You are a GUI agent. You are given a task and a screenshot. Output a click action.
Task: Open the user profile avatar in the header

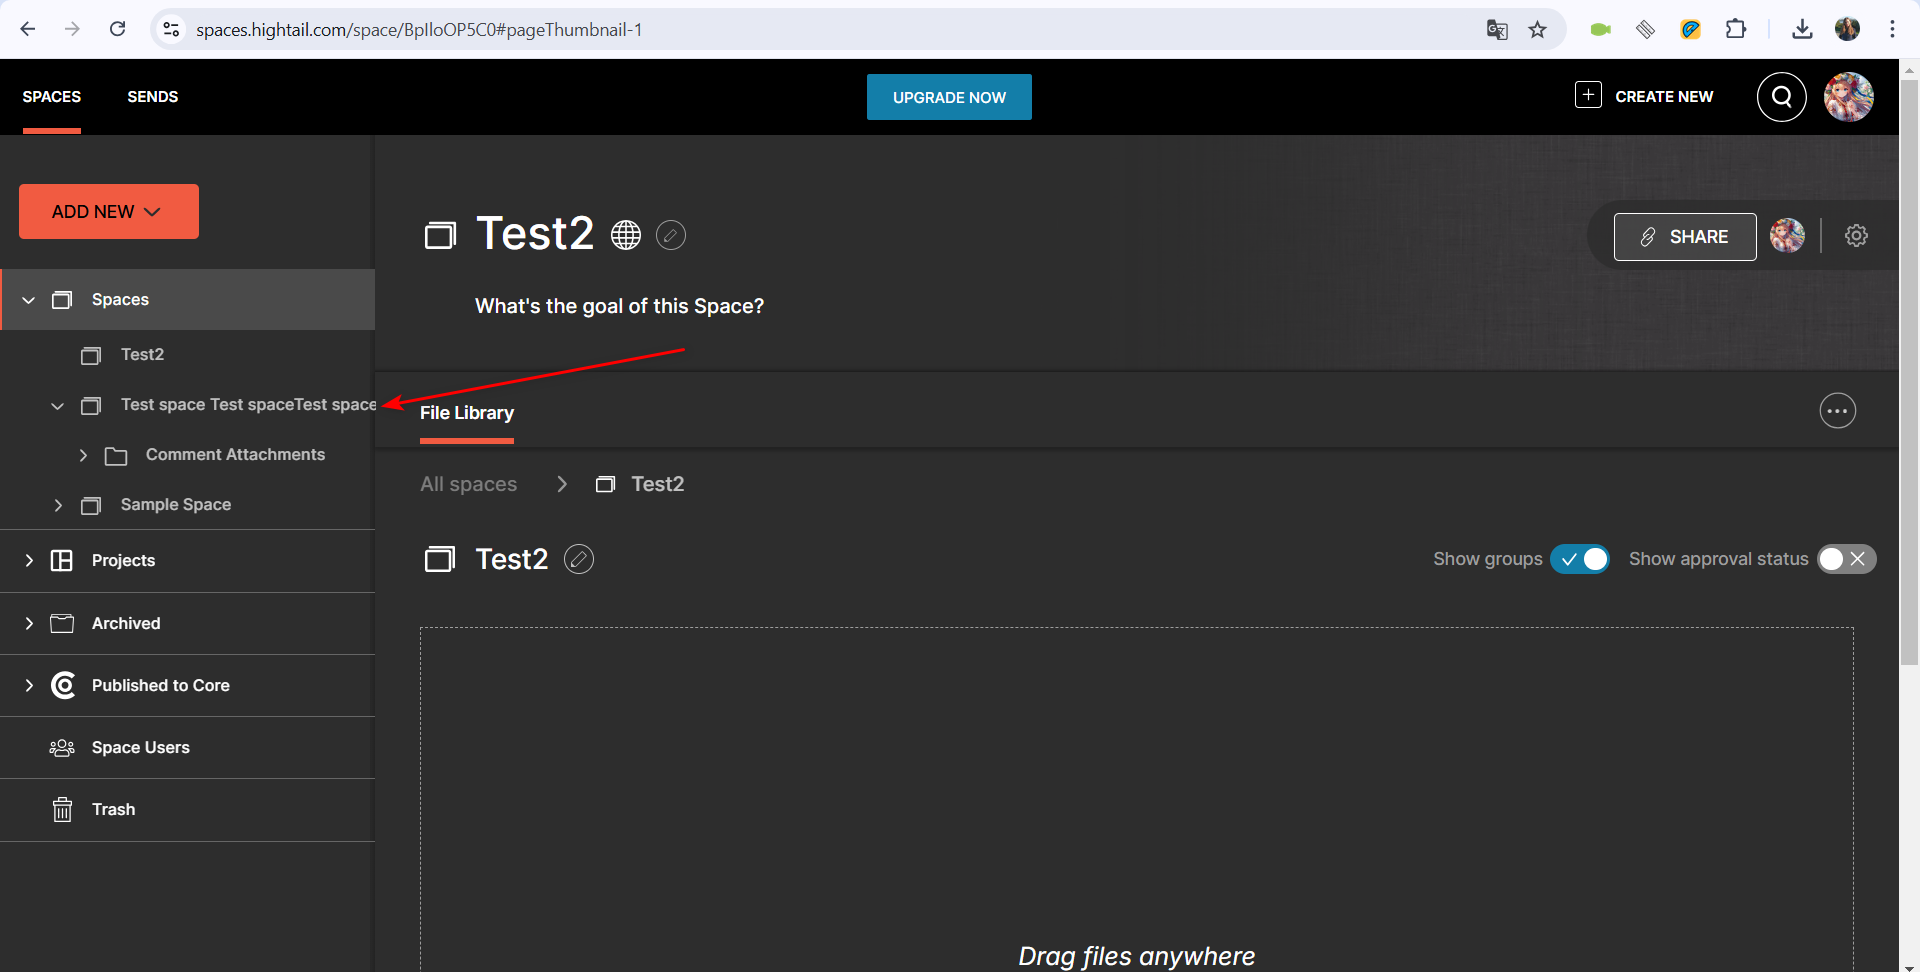point(1848,97)
